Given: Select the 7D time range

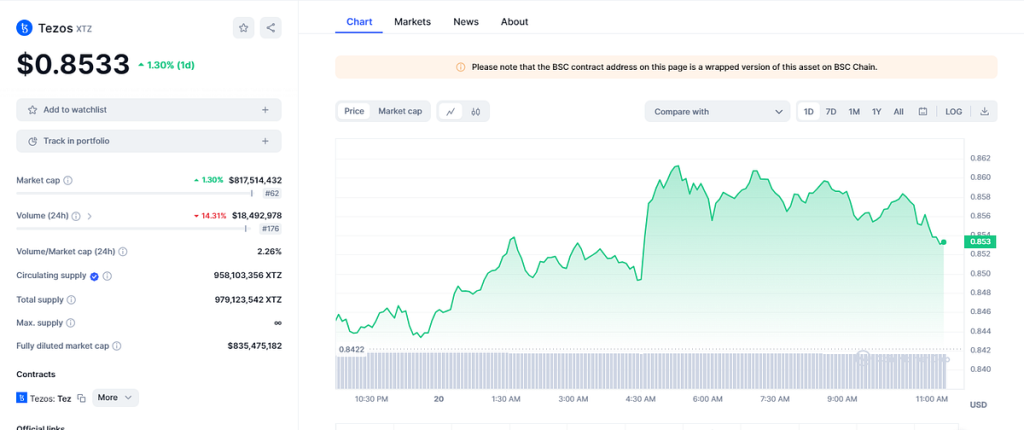Looking at the screenshot, I should 831,111.
